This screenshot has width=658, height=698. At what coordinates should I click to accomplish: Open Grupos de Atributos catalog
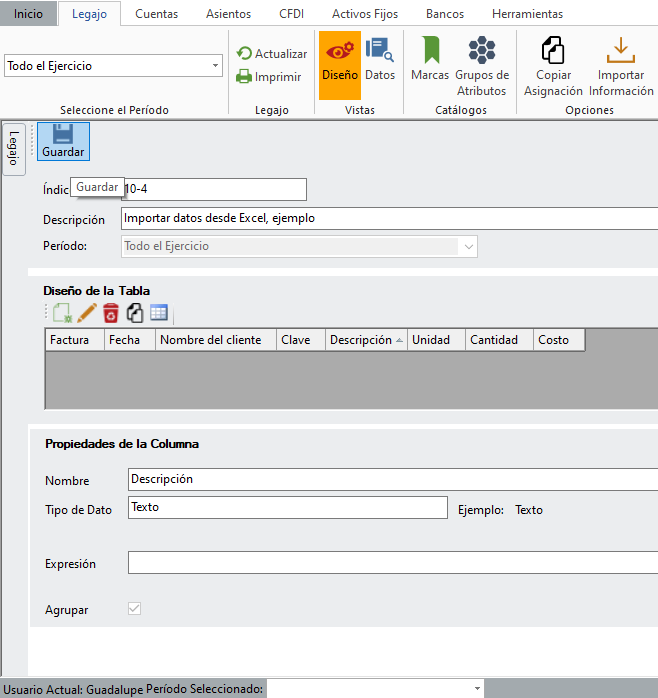click(482, 66)
